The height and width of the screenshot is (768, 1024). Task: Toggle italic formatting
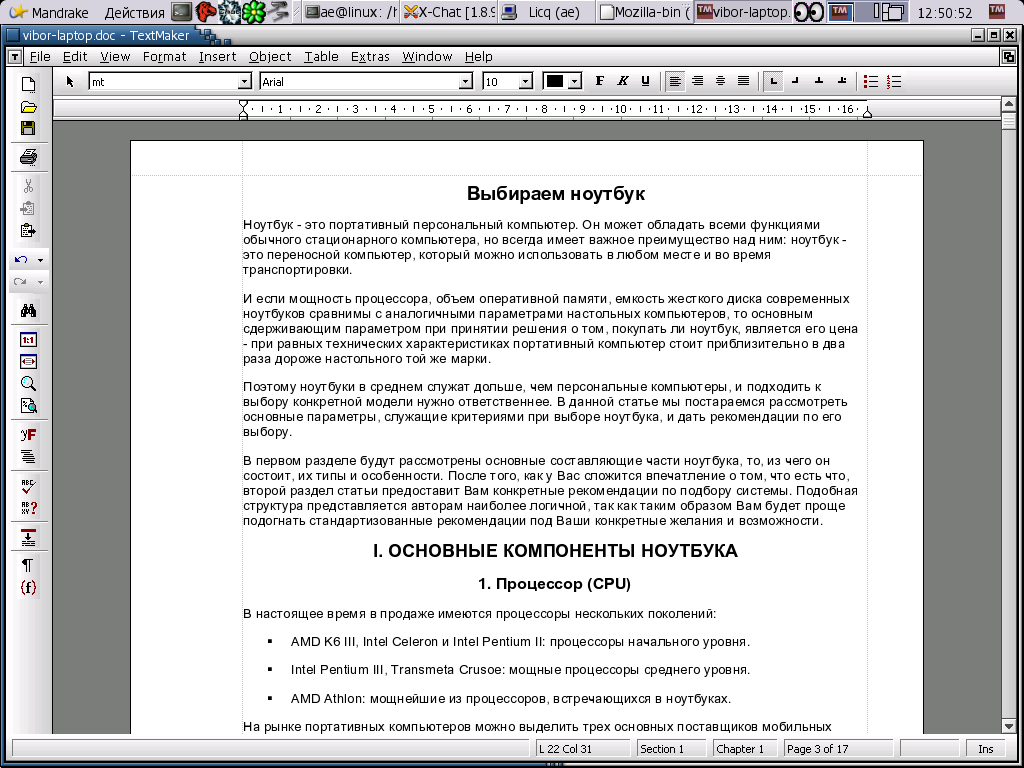click(x=622, y=81)
